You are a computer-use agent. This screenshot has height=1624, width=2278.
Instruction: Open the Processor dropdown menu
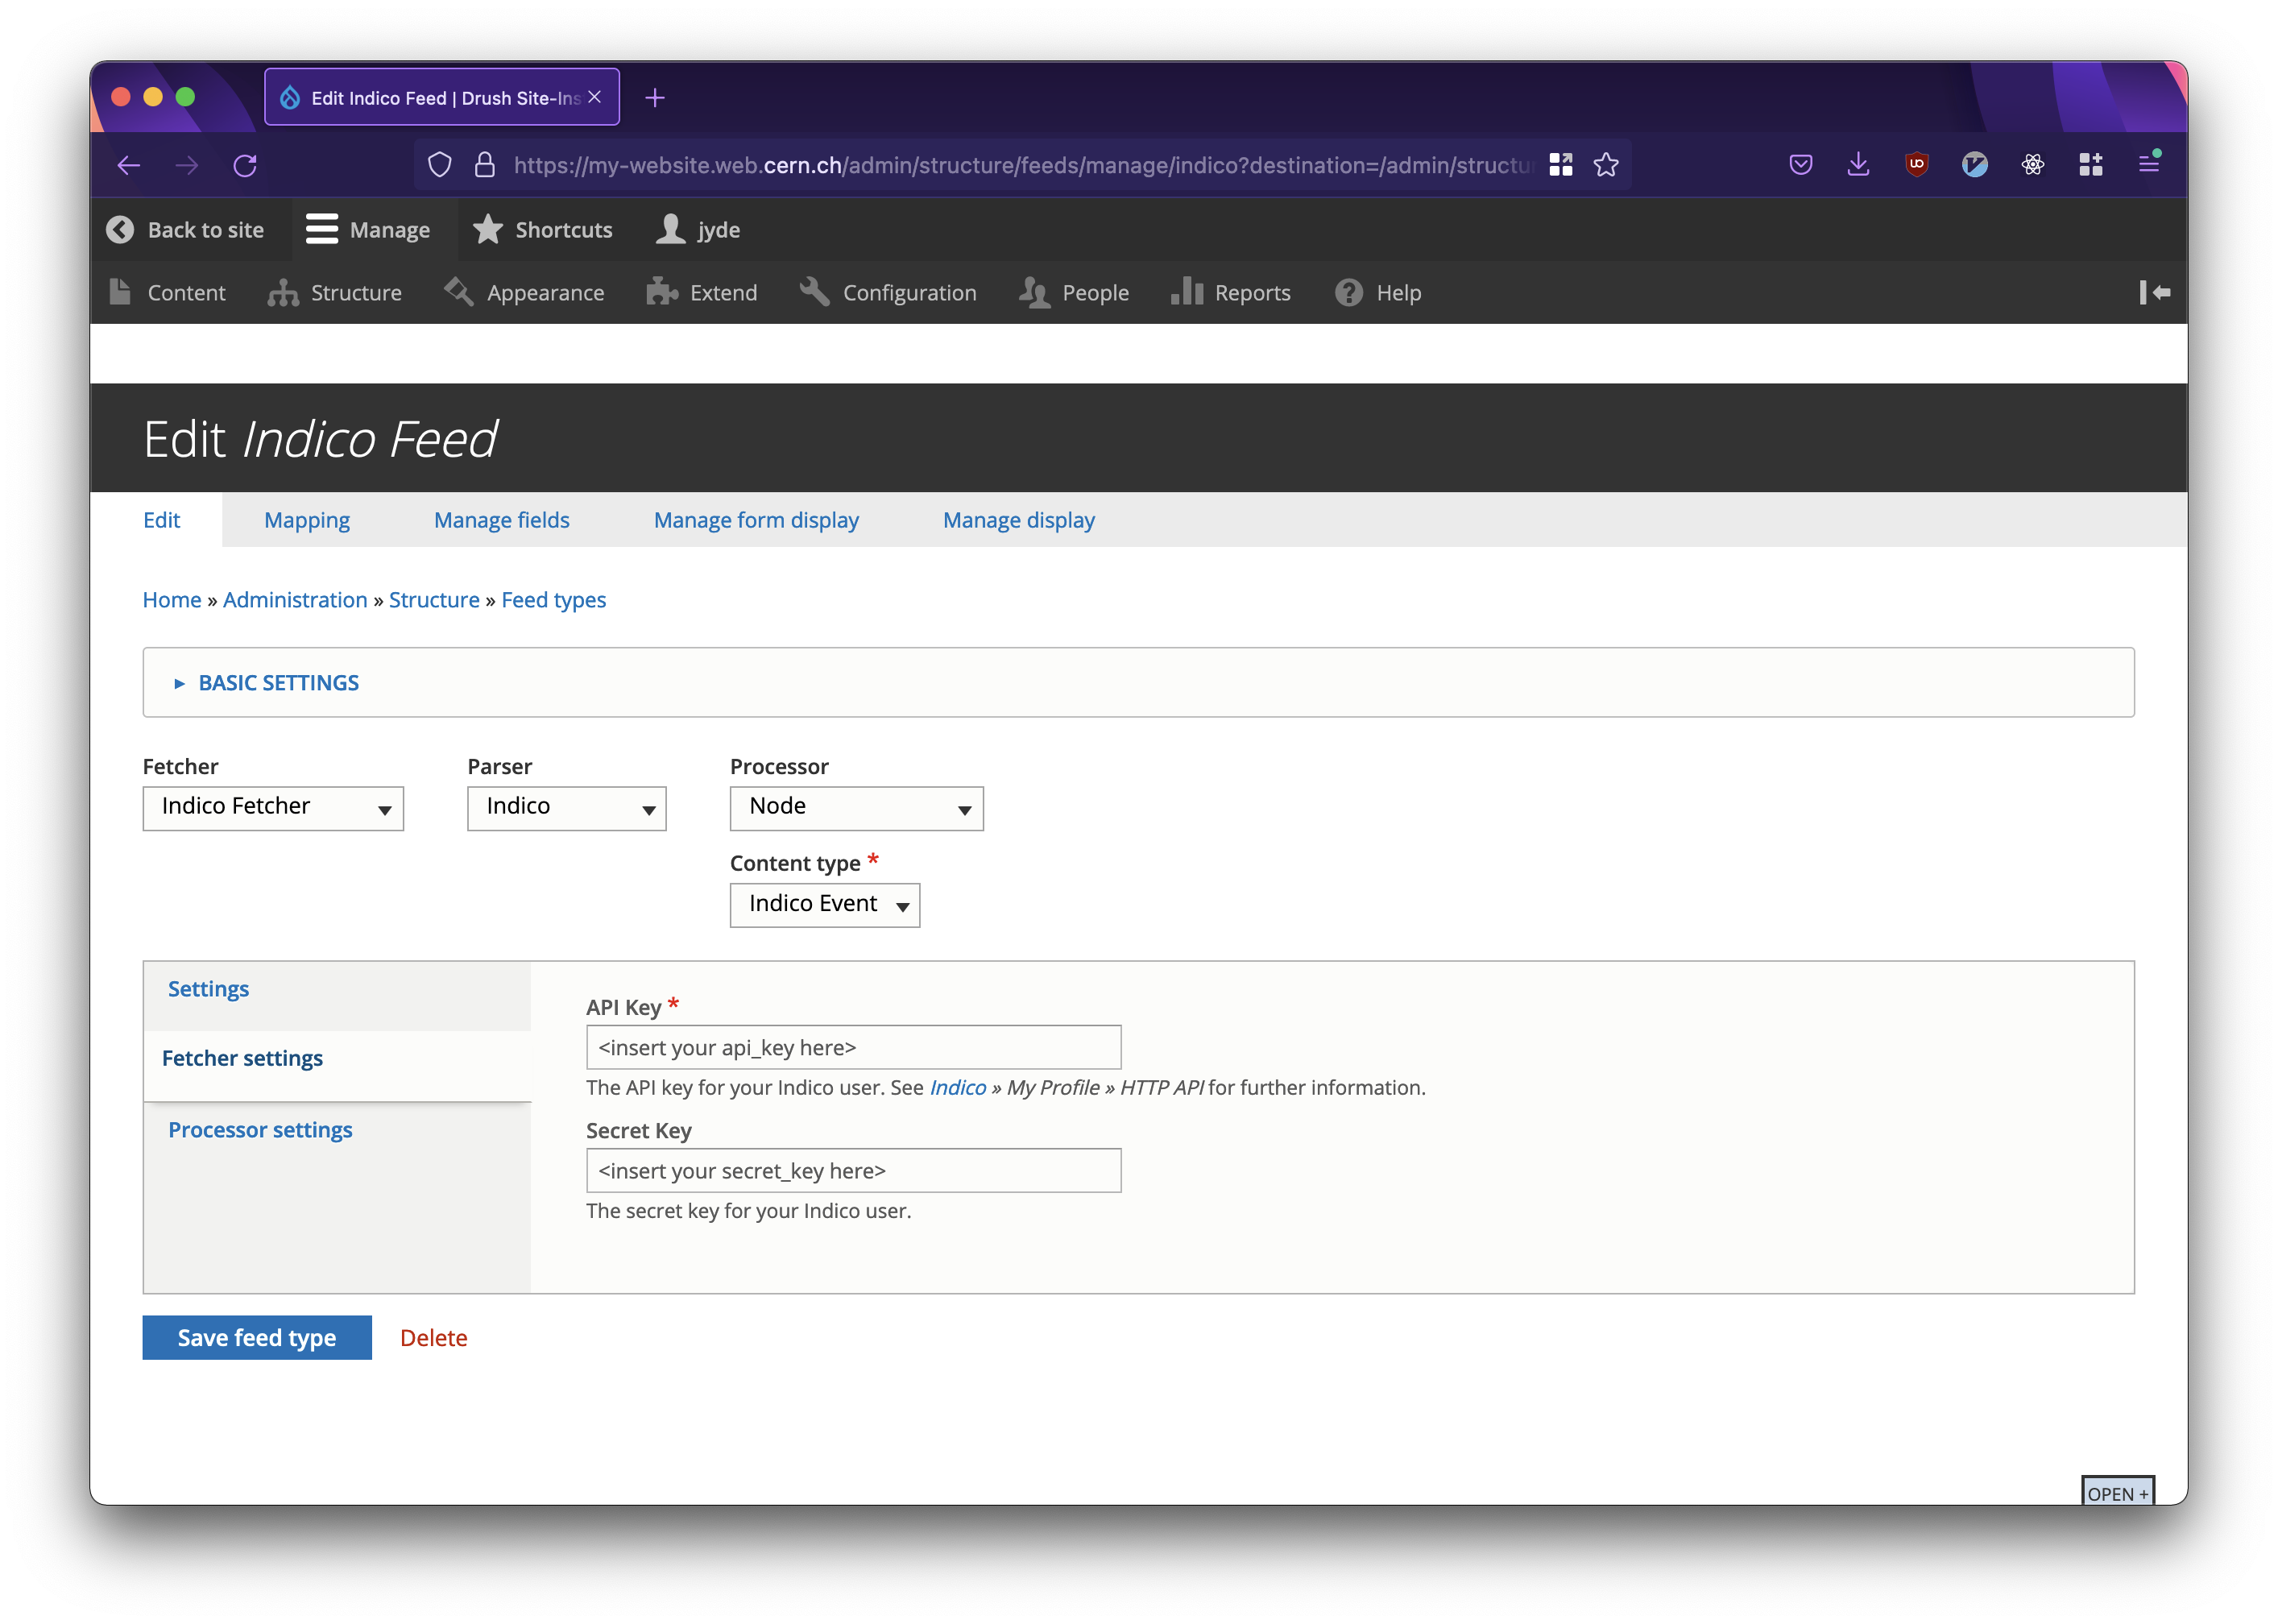click(x=858, y=806)
